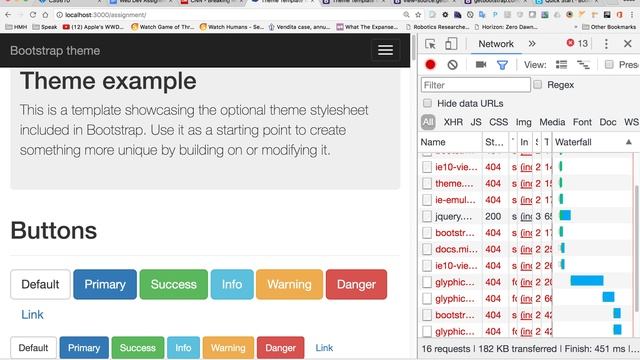Click the large Link button
The image size is (640, 360).
[x=32, y=314]
